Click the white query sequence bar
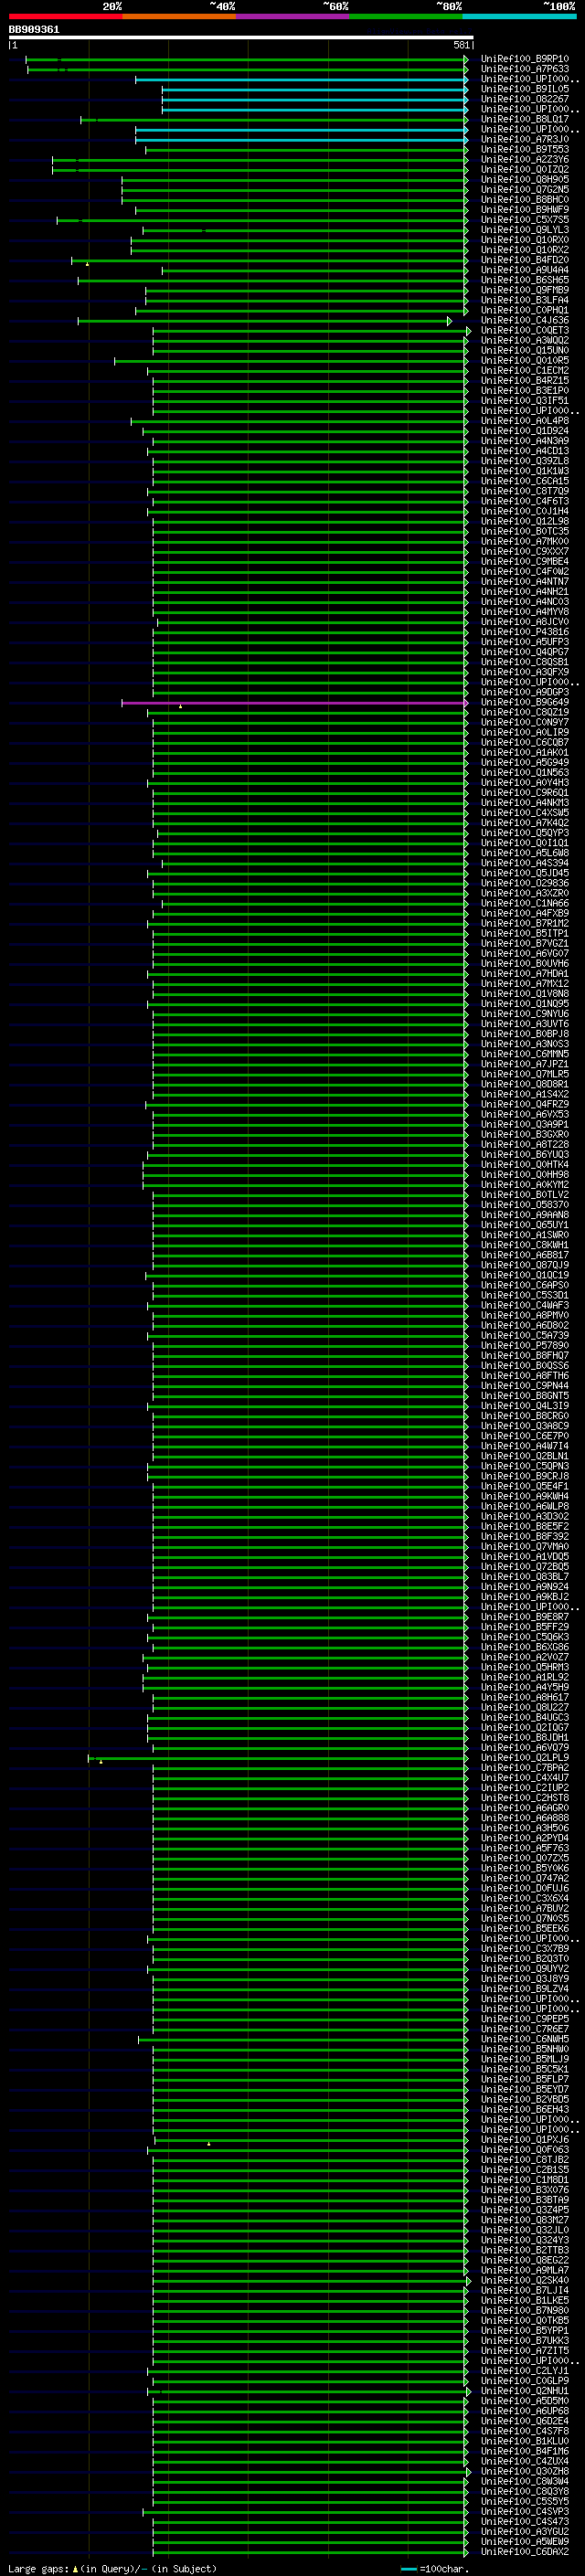This screenshot has width=585, height=2576. click(240, 37)
